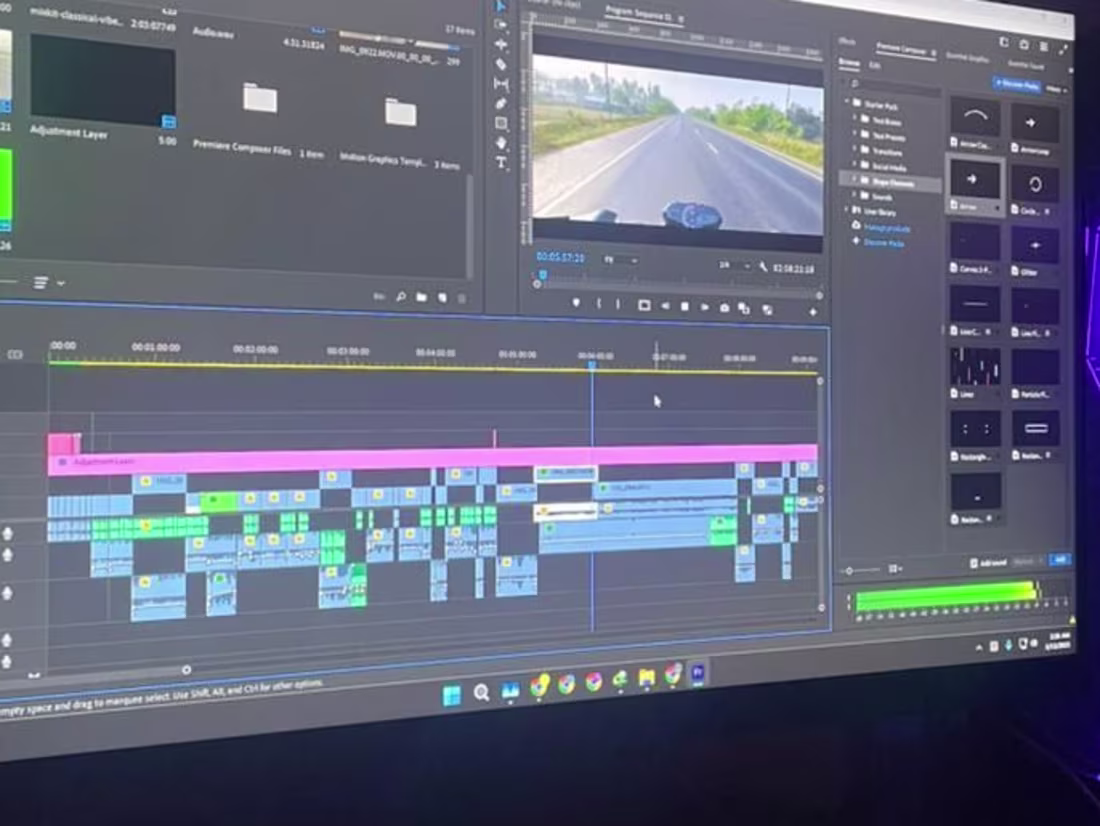Adjust the Composer thumbnail size slider
Image resolution: width=1100 pixels, height=826 pixels.
click(850, 571)
